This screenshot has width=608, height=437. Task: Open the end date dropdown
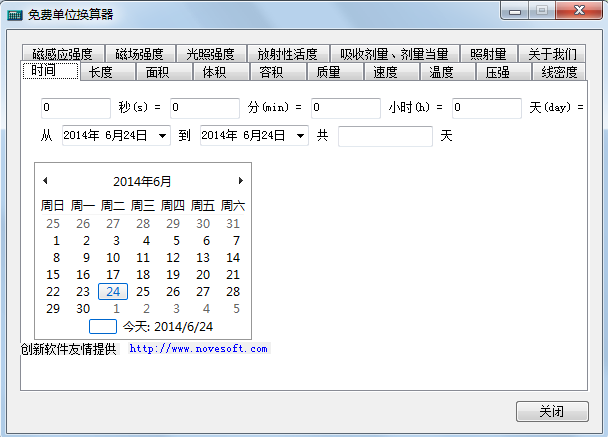coord(300,136)
